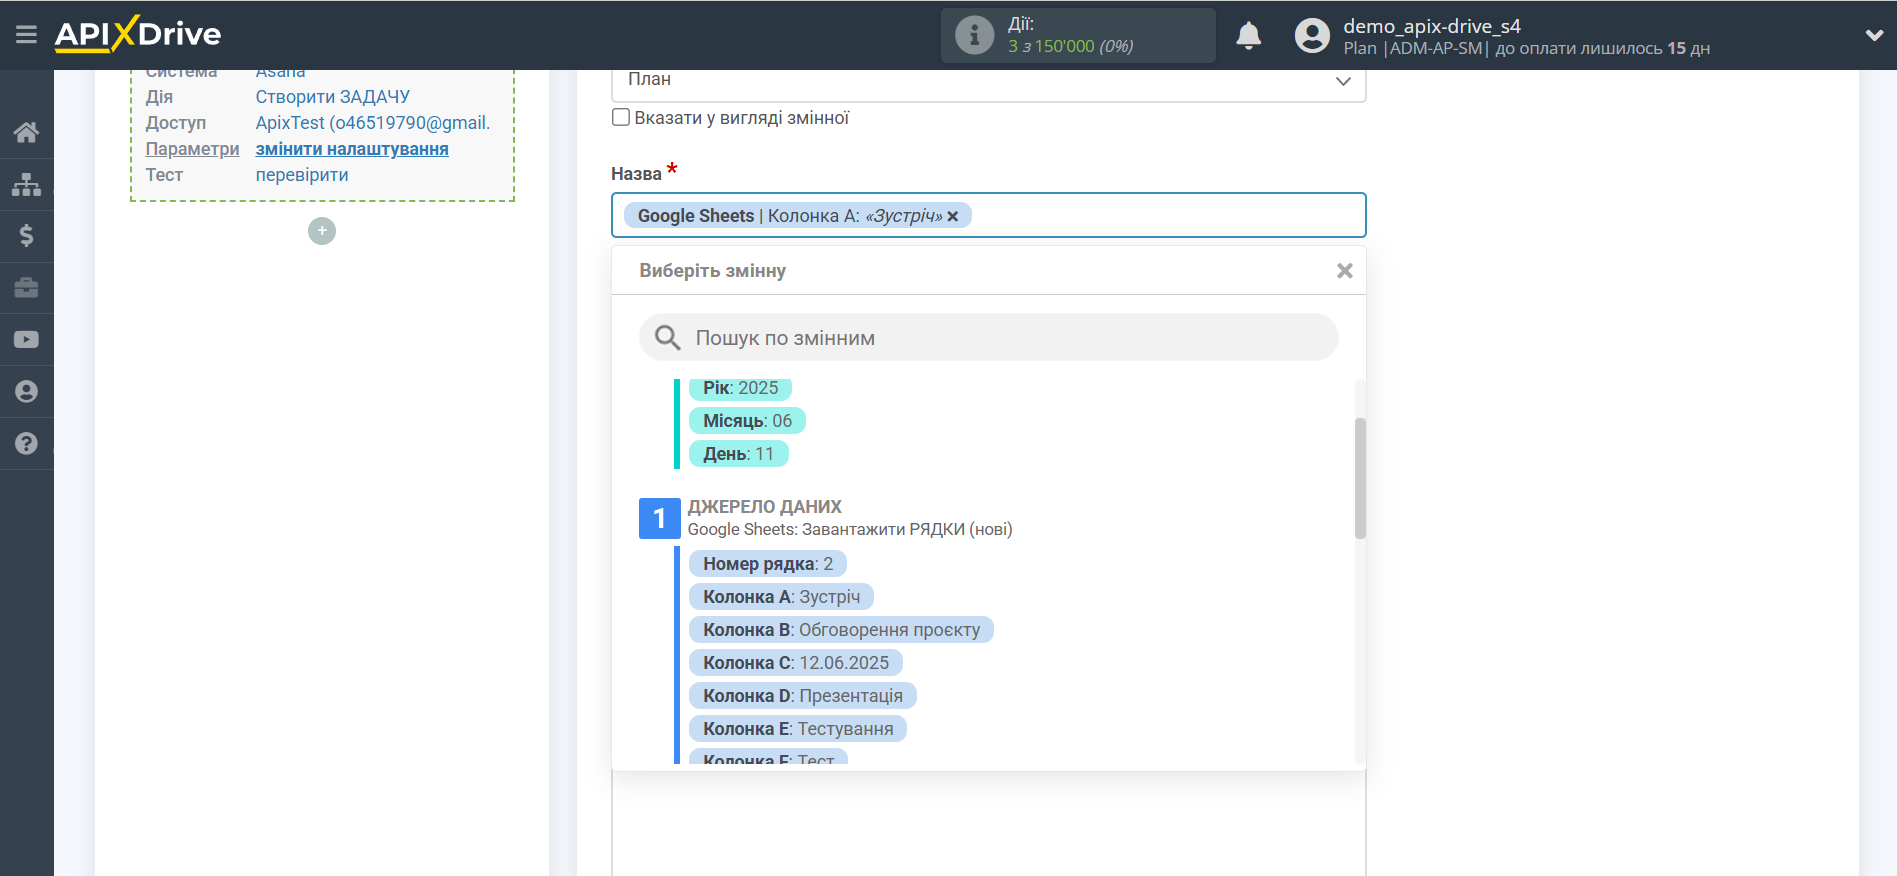The height and width of the screenshot is (876, 1897).
Task: Click the 'Параметри' label
Action: click(192, 149)
